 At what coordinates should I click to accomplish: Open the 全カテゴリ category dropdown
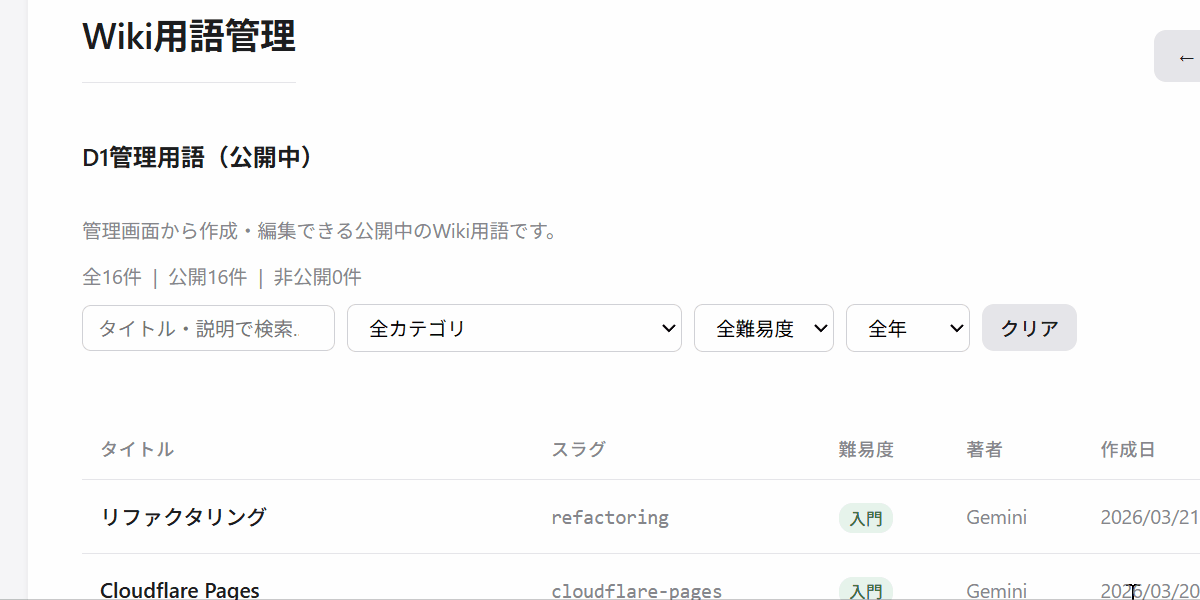[514, 328]
